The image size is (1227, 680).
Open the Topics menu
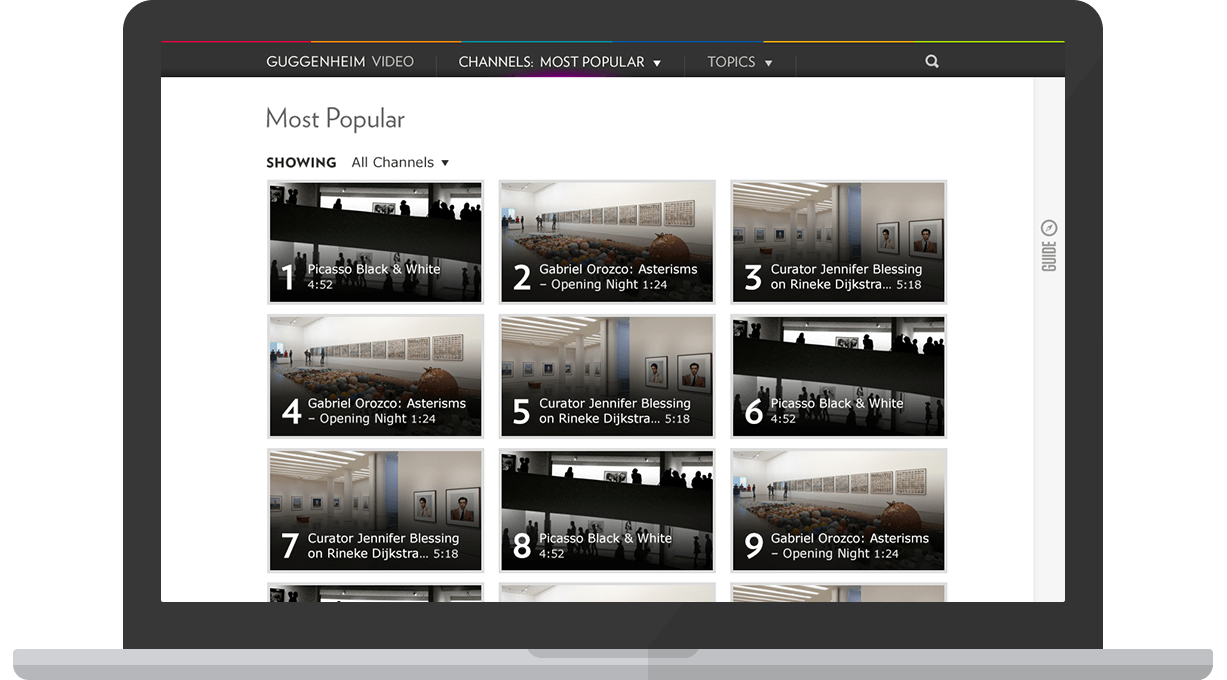731,62
